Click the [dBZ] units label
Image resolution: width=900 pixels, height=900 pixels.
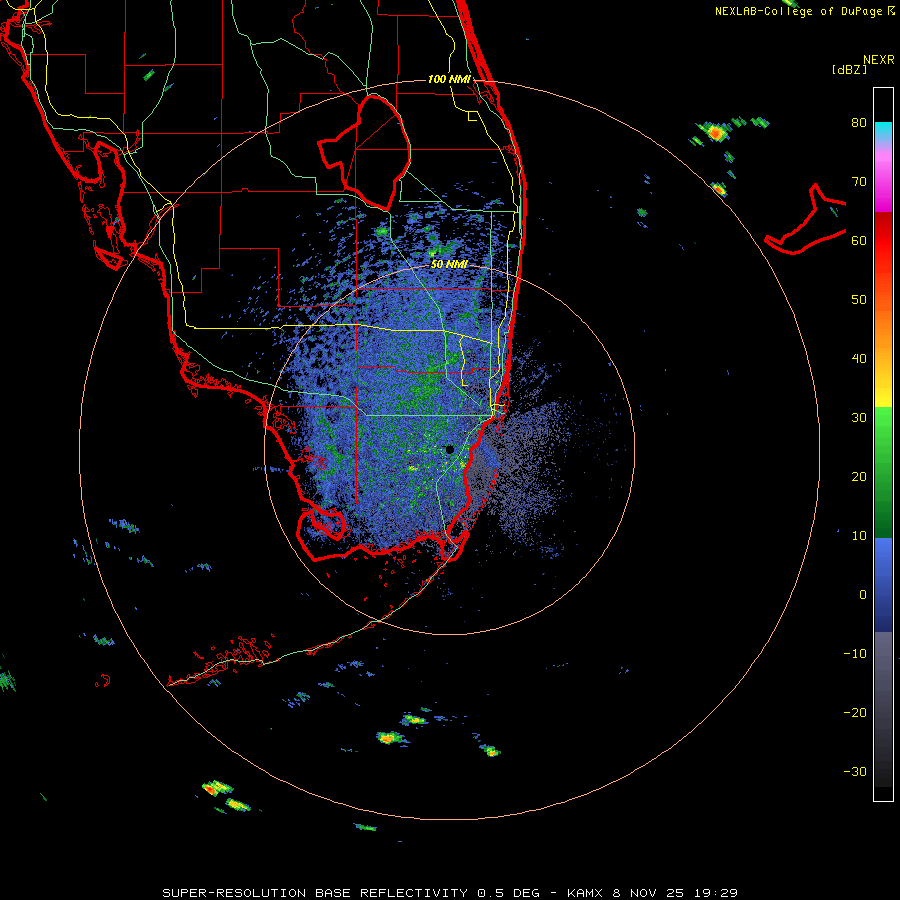point(849,69)
